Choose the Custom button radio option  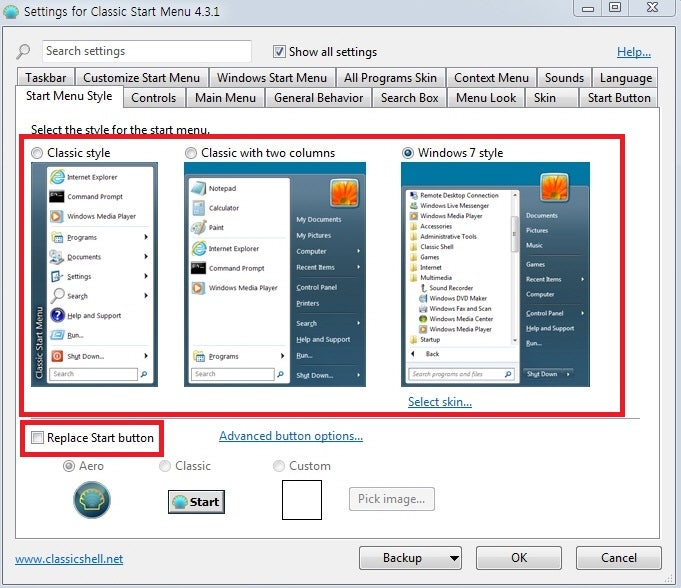278,466
